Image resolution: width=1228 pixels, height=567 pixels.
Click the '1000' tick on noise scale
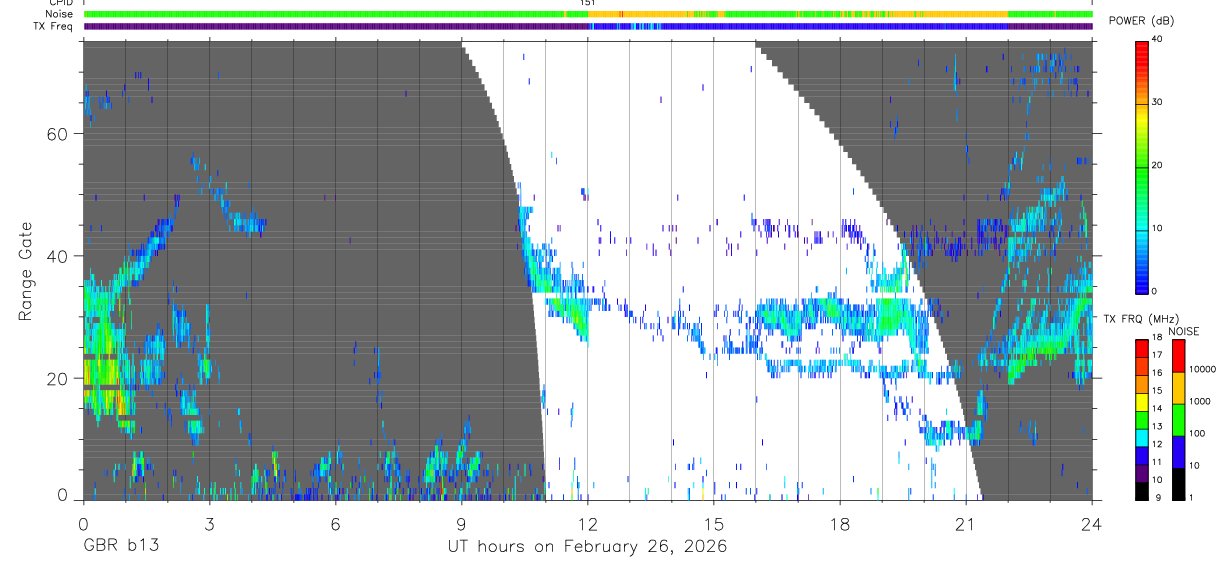(x=1199, y=401)
